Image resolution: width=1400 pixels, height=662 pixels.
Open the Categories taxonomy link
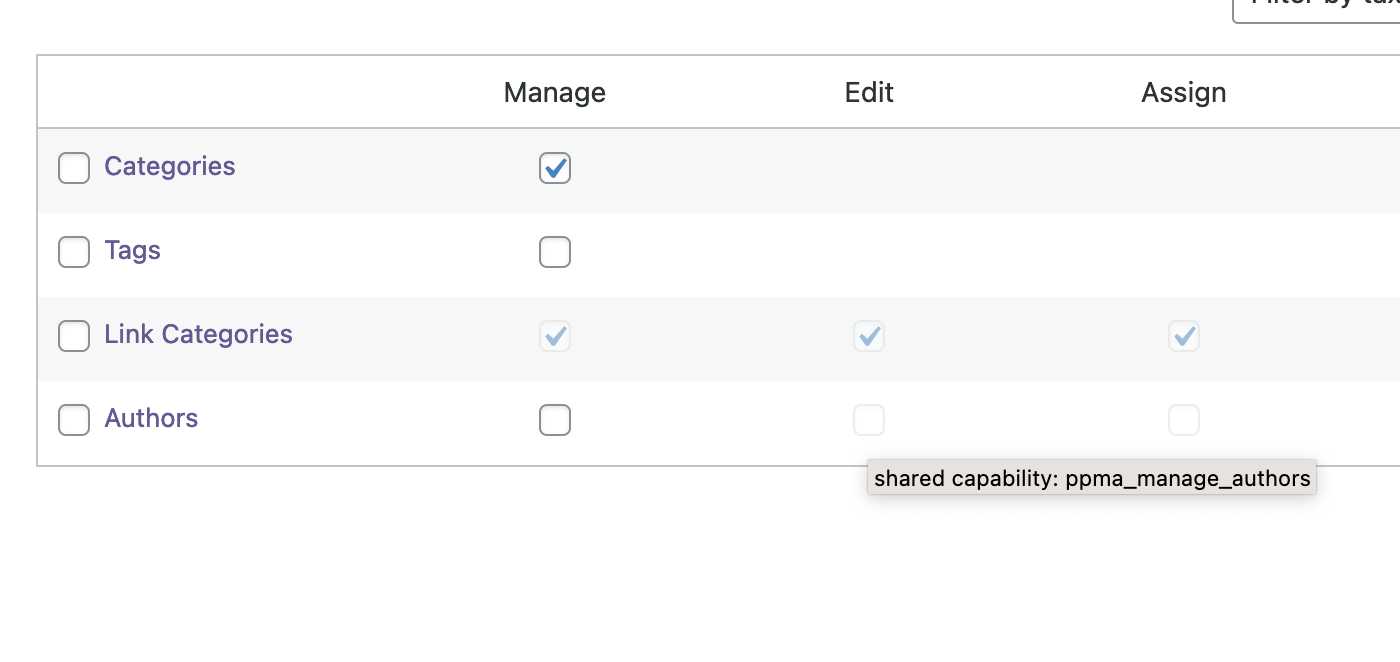pos(169,166)
